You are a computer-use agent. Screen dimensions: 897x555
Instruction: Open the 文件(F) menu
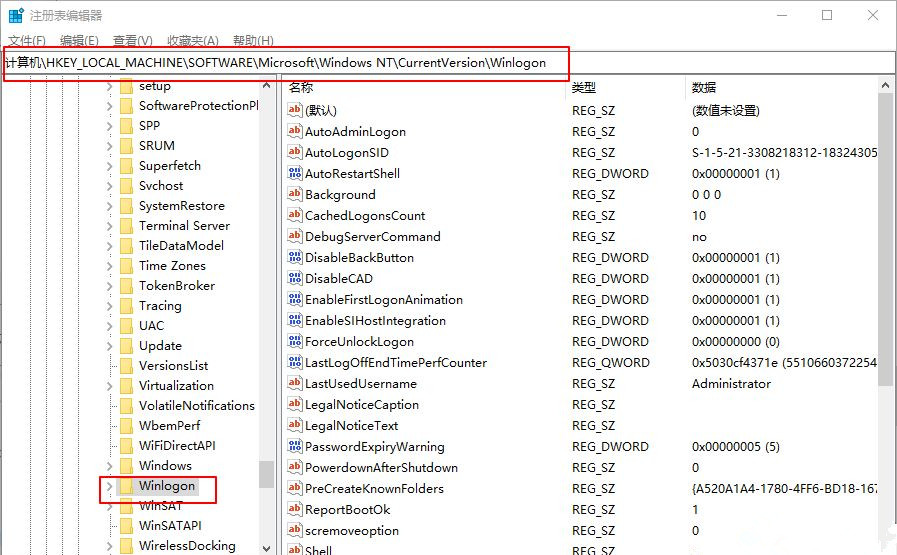coord(27,40)
